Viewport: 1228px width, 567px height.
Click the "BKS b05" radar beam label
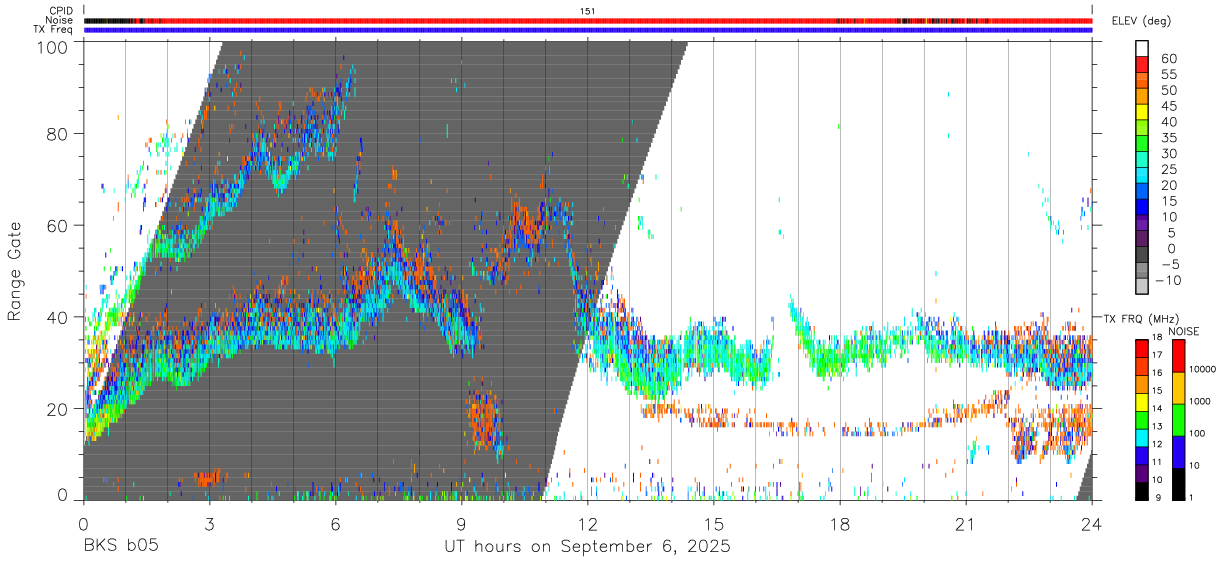coord(121,547)
